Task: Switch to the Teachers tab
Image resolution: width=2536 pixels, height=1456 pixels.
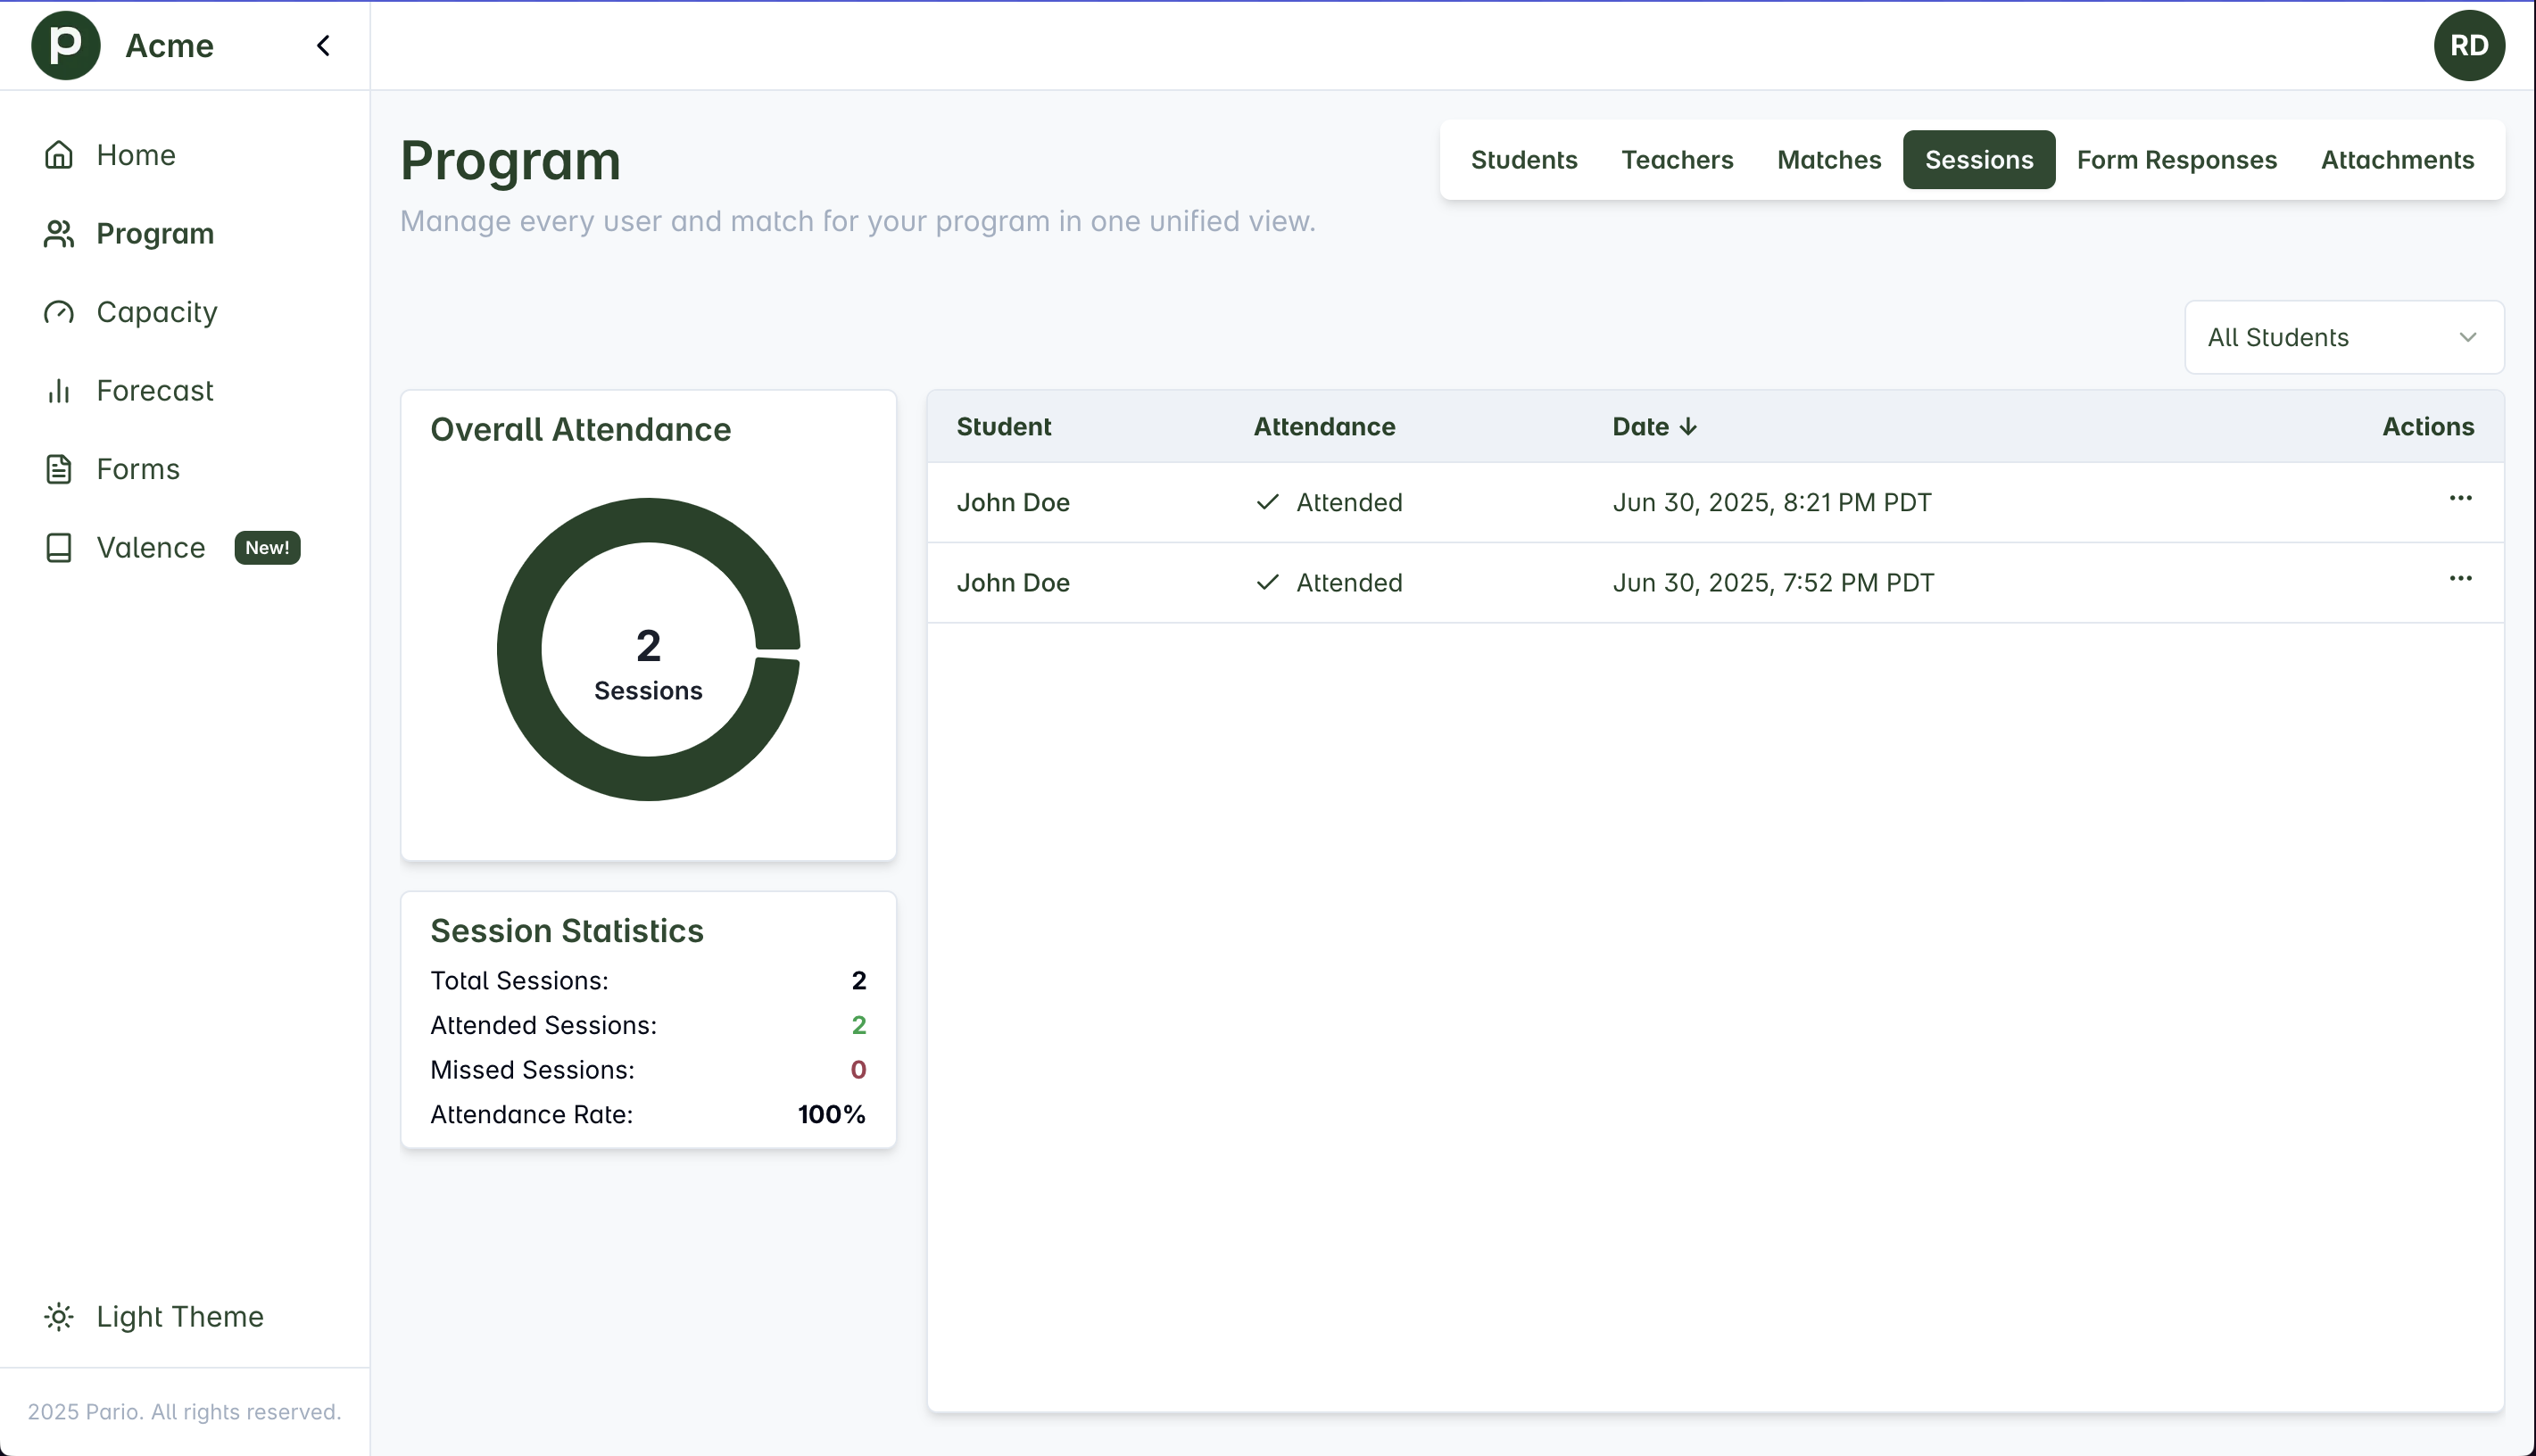Action: click(1676, 160)
